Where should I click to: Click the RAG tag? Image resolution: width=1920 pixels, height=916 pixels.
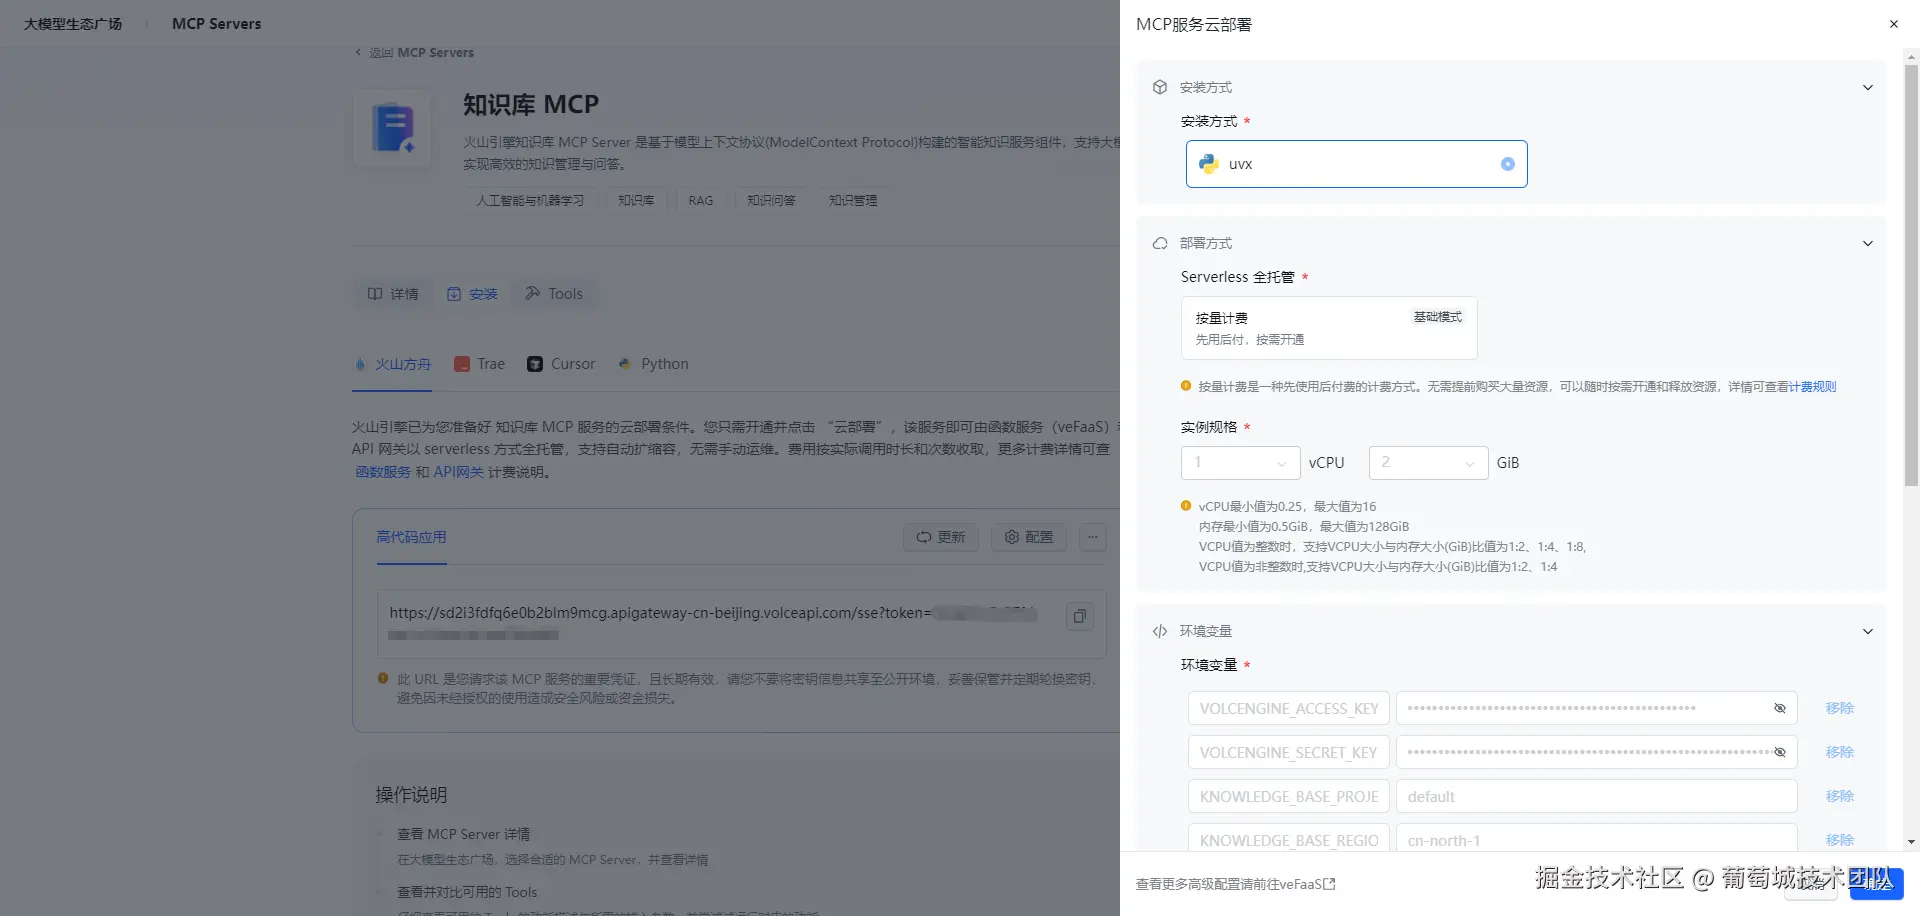coord(701,201)
